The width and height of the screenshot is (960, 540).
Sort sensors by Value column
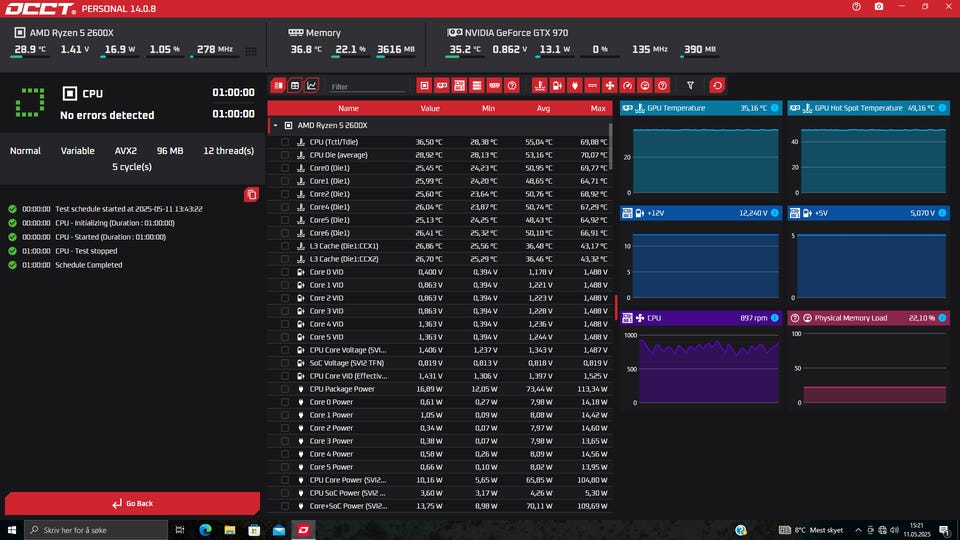430,108
